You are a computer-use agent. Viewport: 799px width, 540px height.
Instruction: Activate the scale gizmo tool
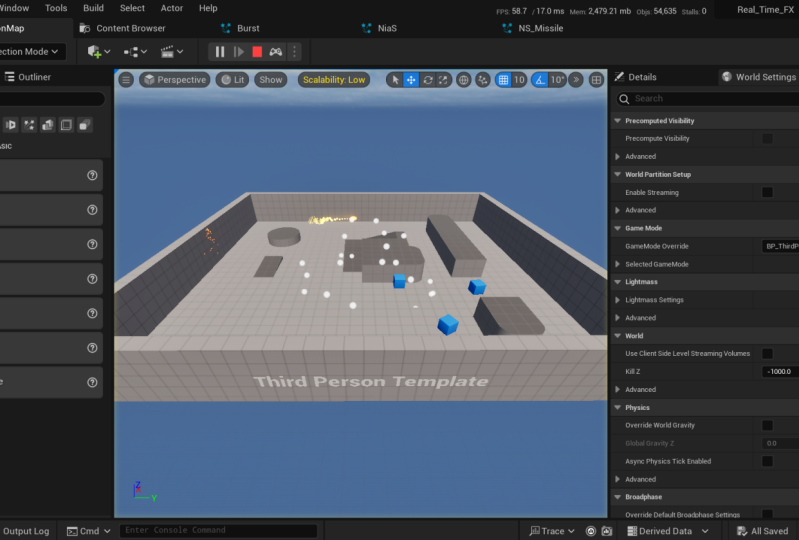pos(443,79)
